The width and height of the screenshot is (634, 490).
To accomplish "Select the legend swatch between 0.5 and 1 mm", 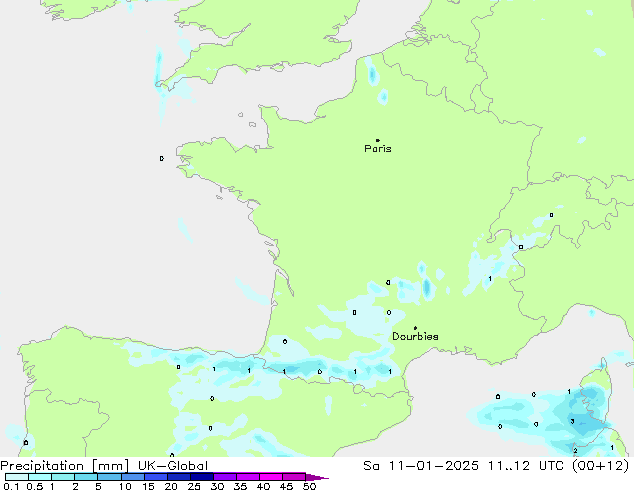I will pyautogui.click(x=40, y=477).
